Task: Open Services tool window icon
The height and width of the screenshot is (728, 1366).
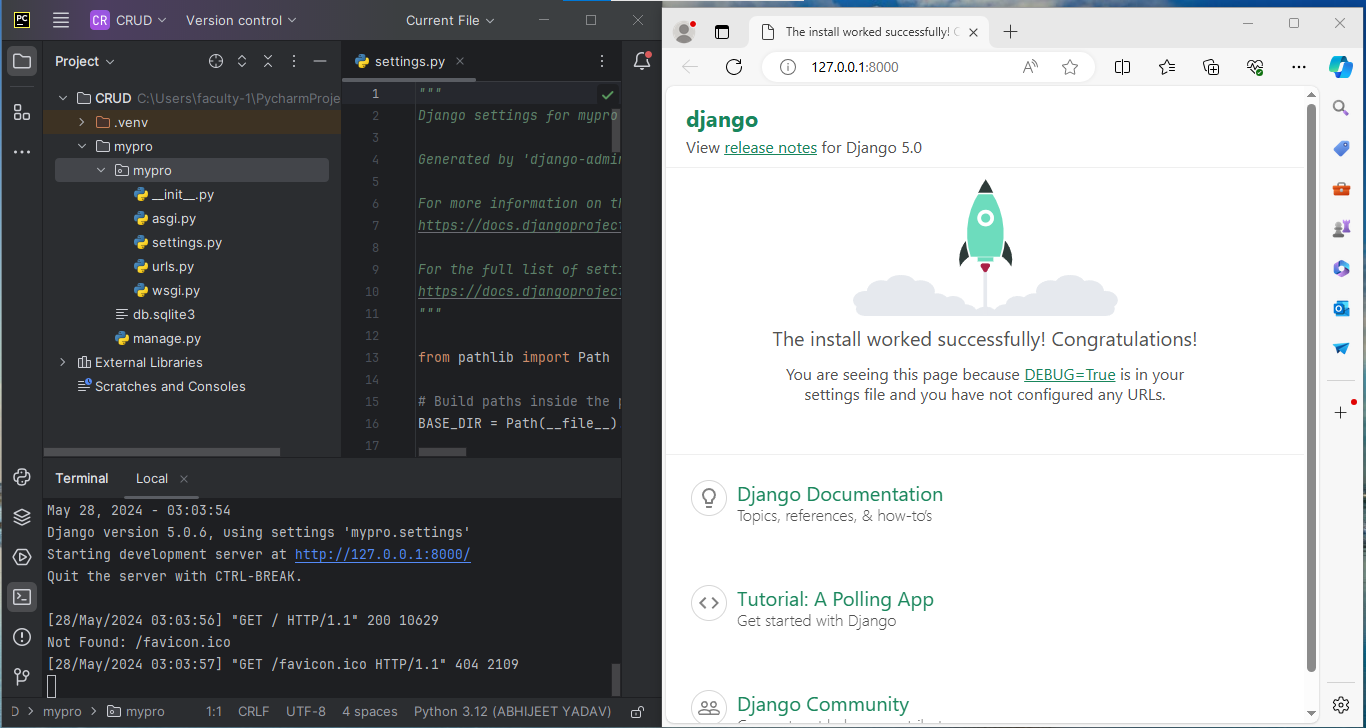Action: click(x=21, y=557)
